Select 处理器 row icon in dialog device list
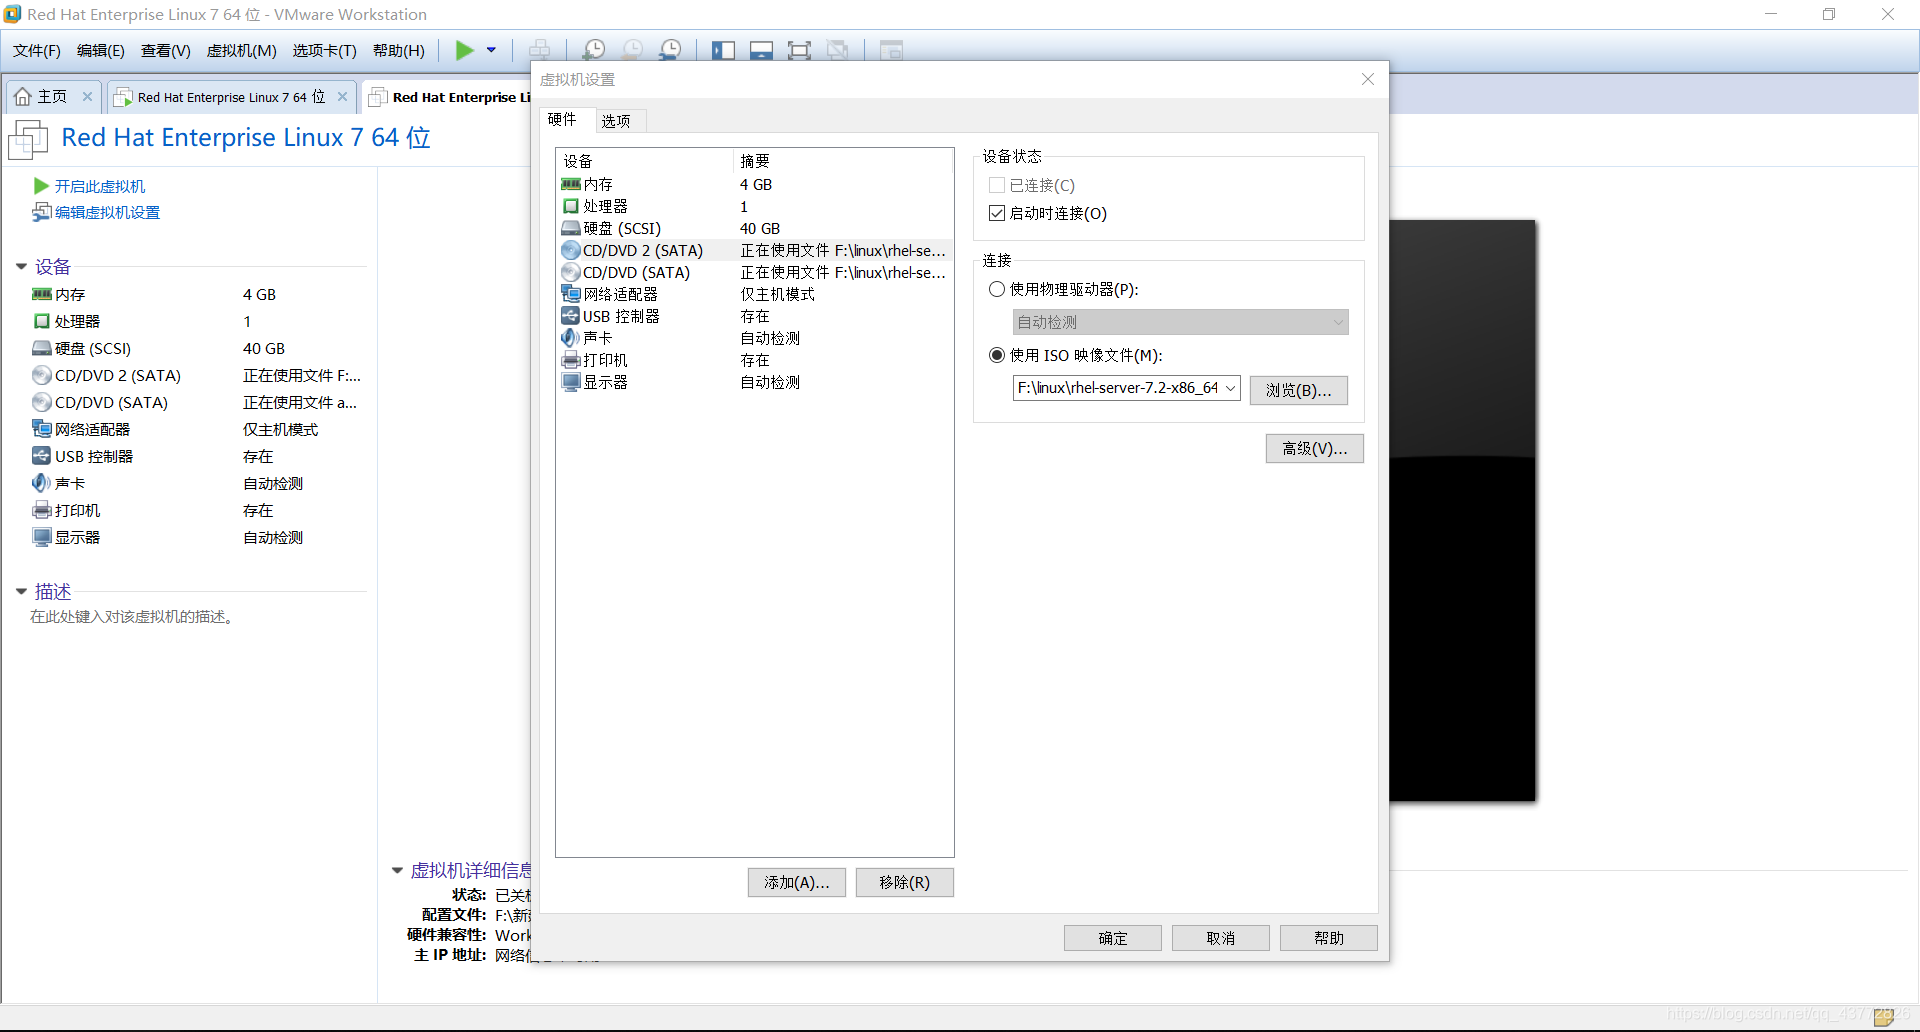This screenshot has width=1920, height=1032. coord(571,206)
